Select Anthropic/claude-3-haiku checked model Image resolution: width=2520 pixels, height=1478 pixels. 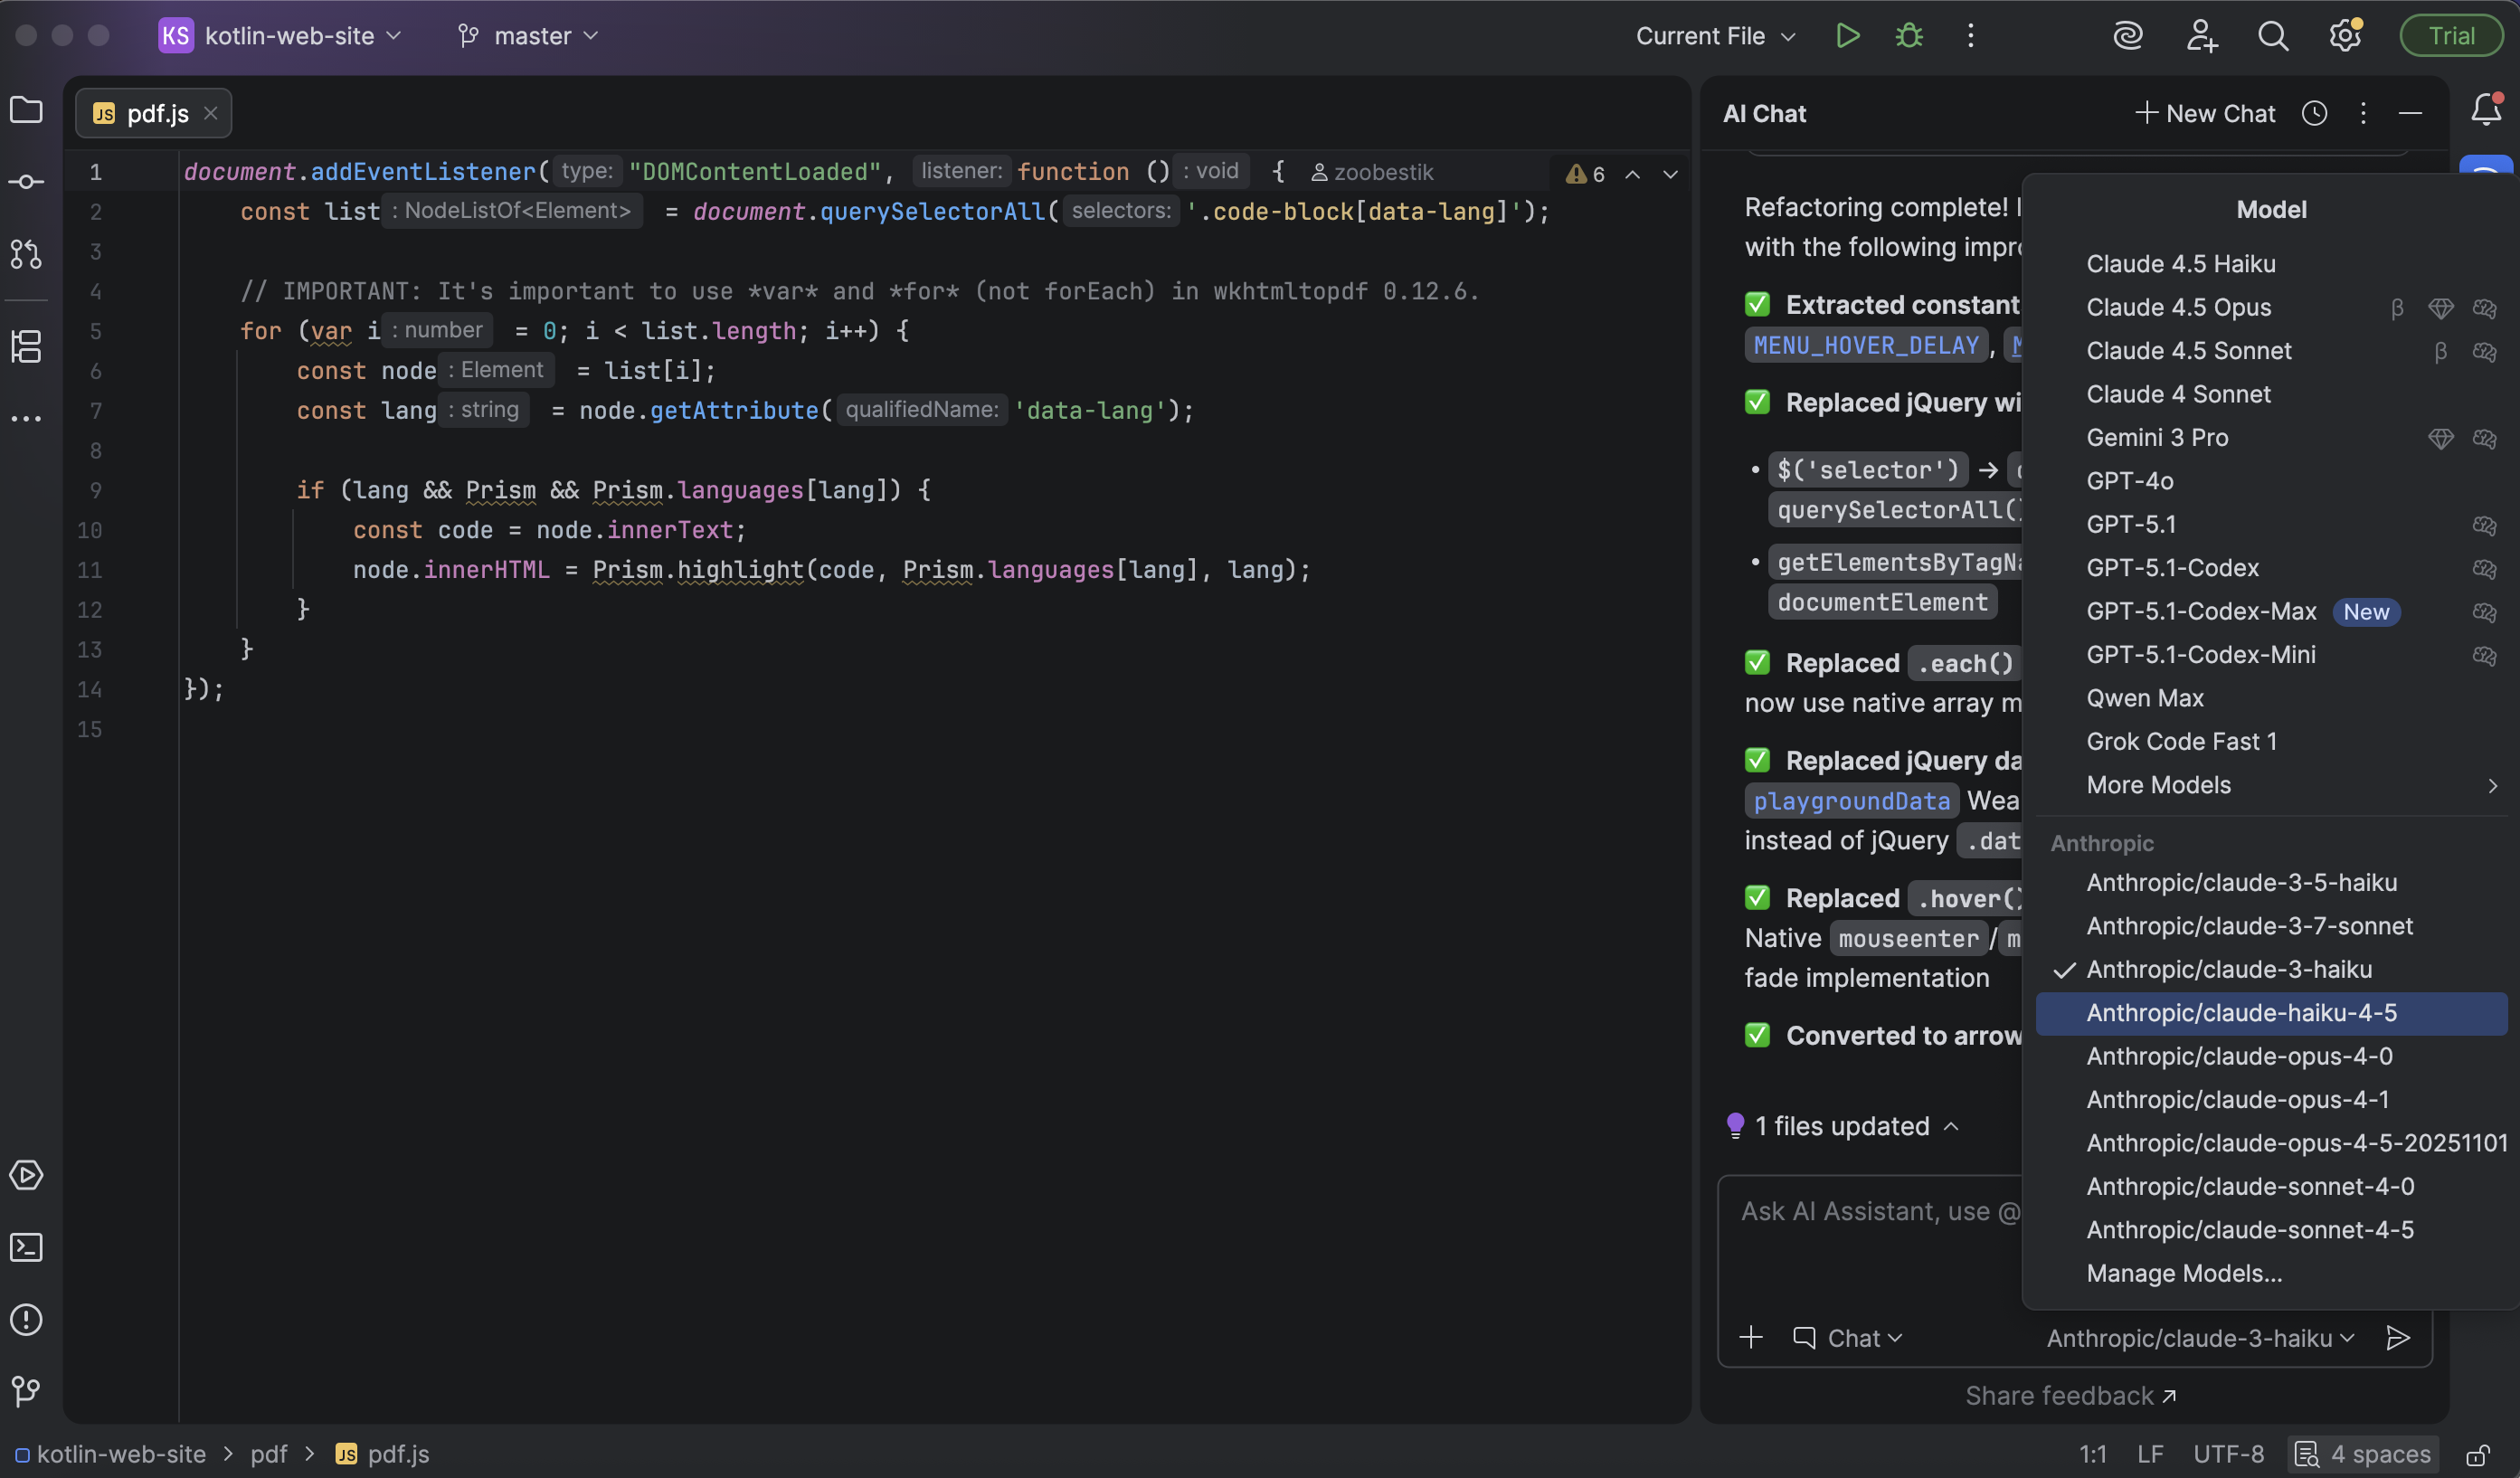pyautogui.click(x=2228, y=969)
